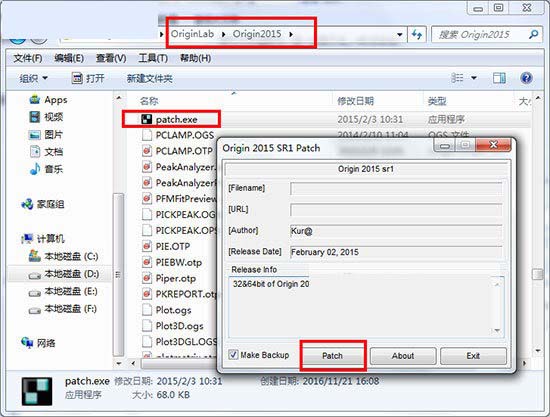Toggle the Make Backup checkbox

233,355
